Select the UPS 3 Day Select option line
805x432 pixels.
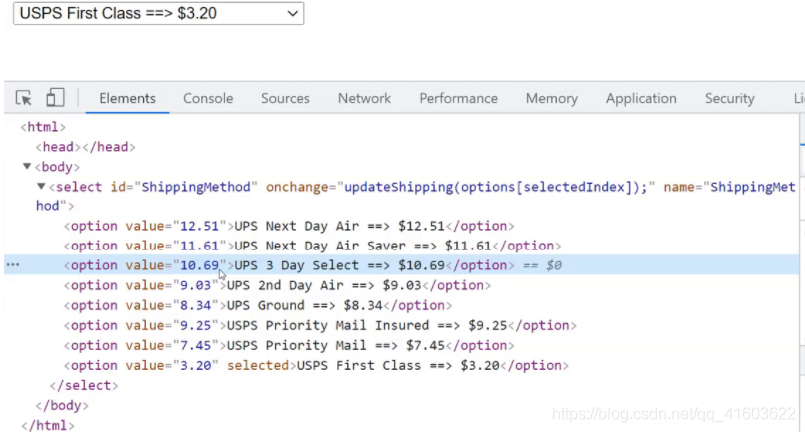coord(289,265)
